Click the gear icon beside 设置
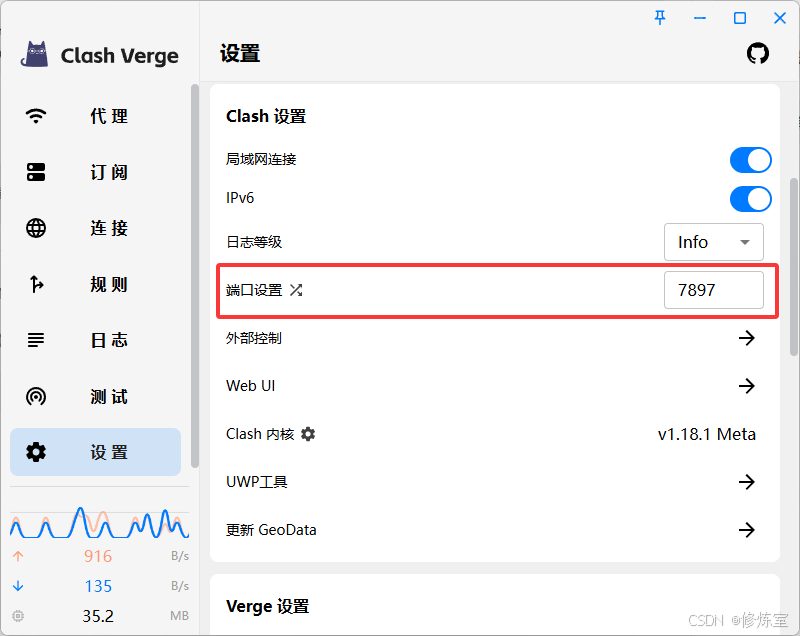Screen dimensions: 800x636 pyautogui.click(x=36, y=452)
